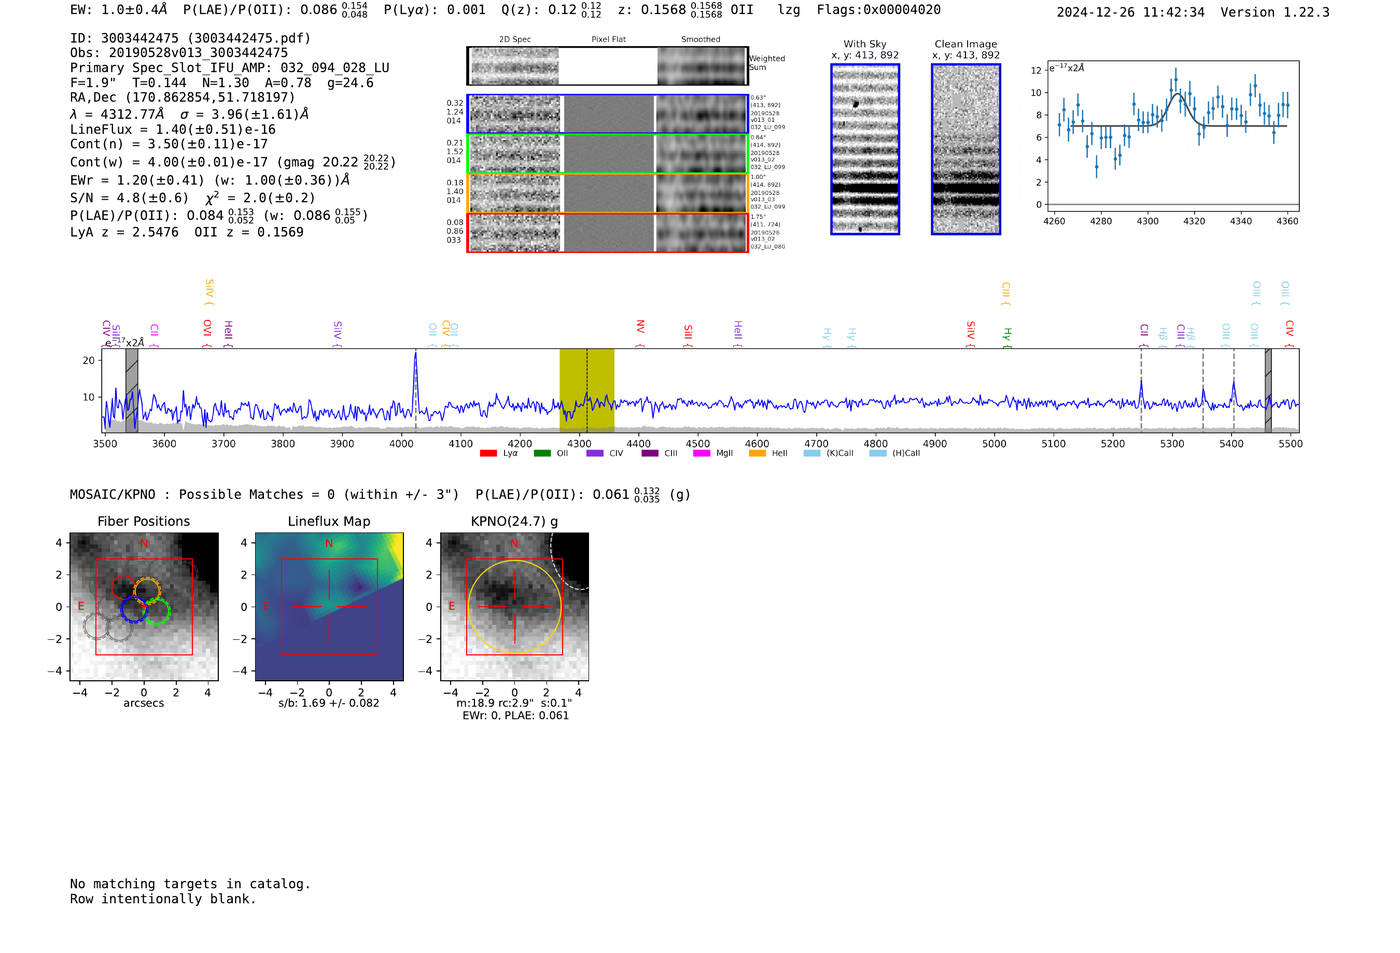The width and height of the screenshot is (1400, 953).
Task: Click the yellow aperture circle in KPNO image
Action: [x=514, y=606]
